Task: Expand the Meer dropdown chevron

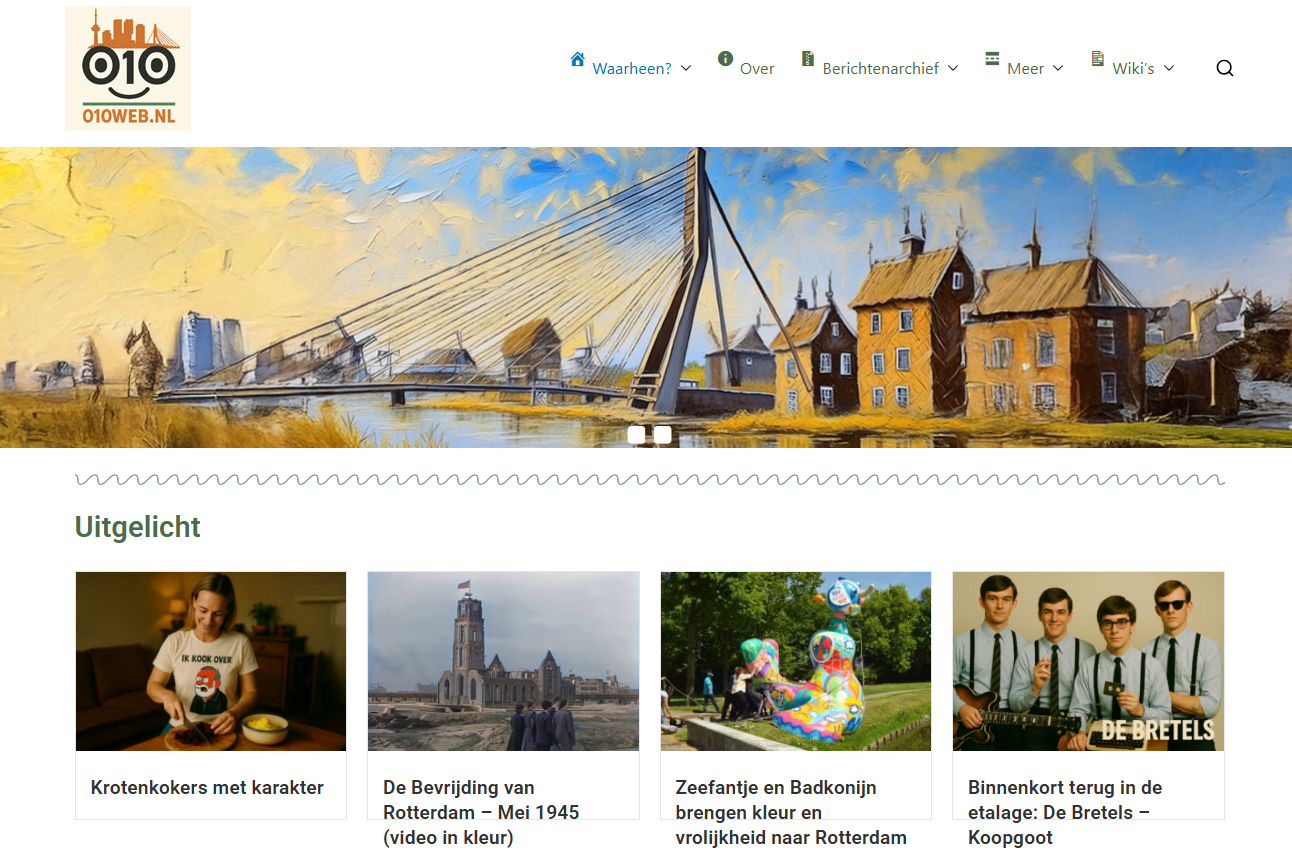Action: tap(1058, 68)
